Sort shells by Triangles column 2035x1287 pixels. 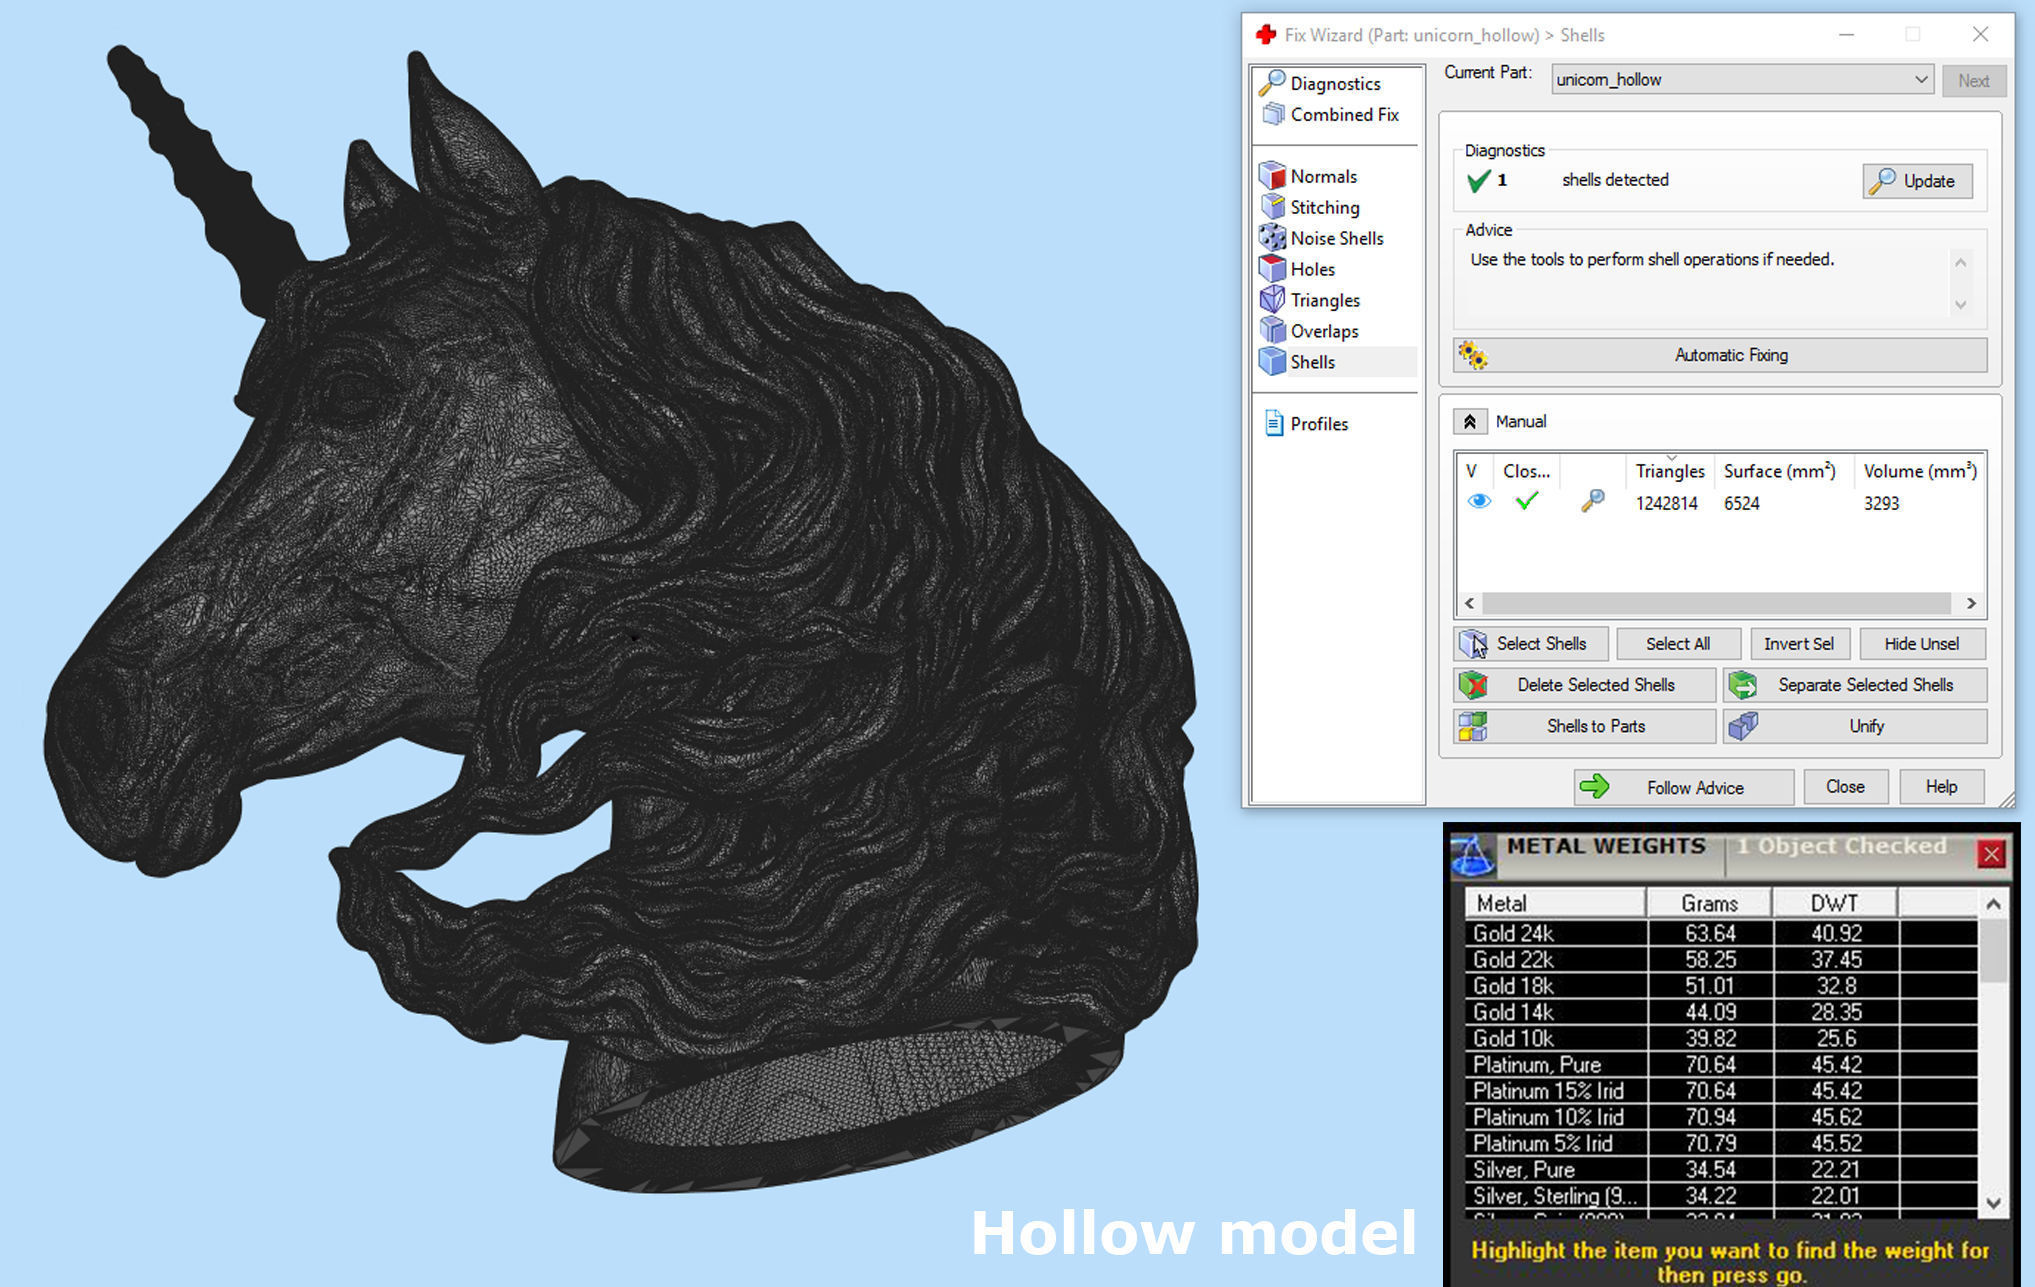1669,472
